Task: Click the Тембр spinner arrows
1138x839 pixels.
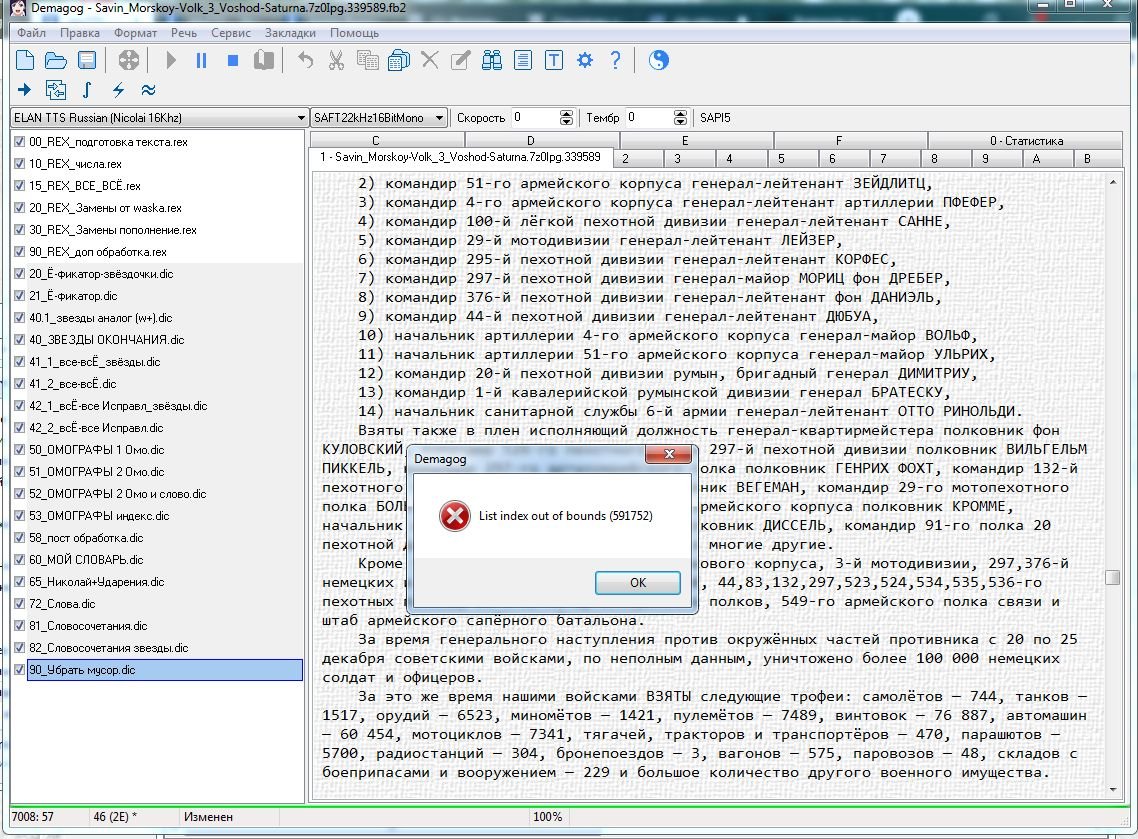Action: (680, 118)
